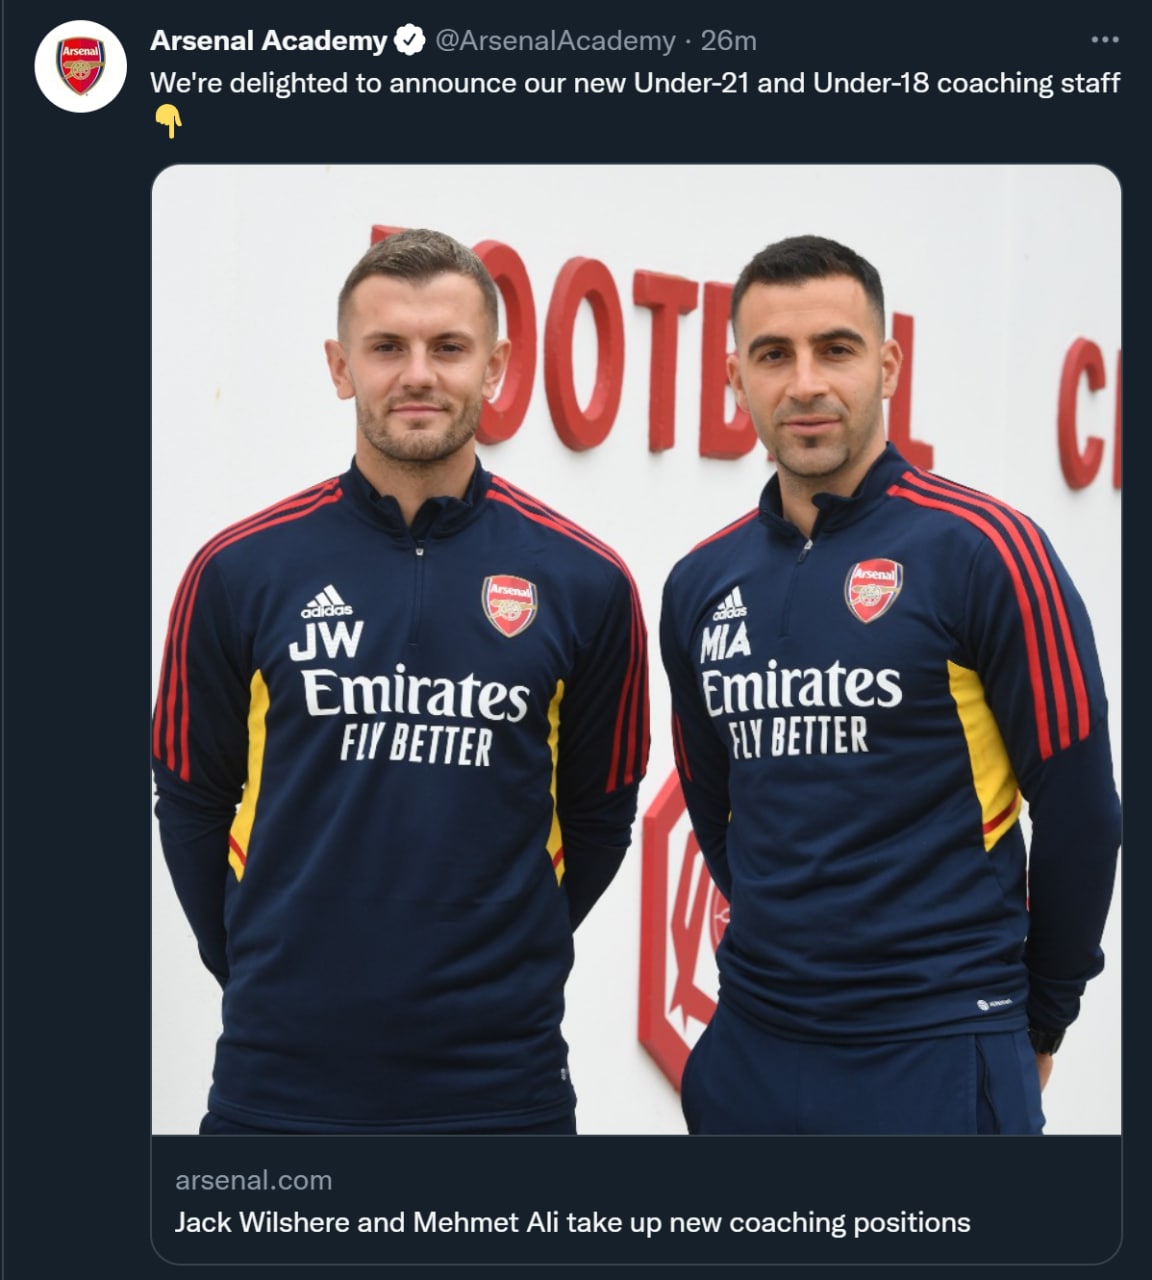Click adidas logo above JW initials
The width and height of the screenshot is (1152, 1280).
[326, 602]
